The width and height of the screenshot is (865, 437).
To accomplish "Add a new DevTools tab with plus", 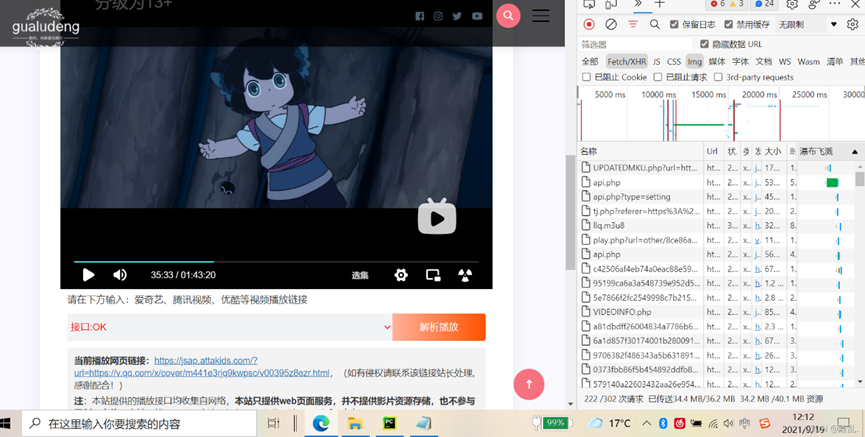I will 660,4.
